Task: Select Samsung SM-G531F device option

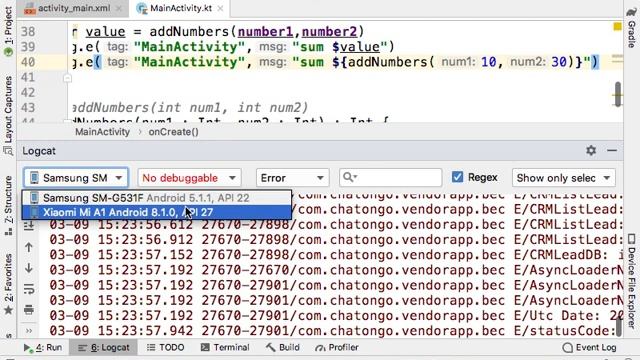Action: pos(157,198)
